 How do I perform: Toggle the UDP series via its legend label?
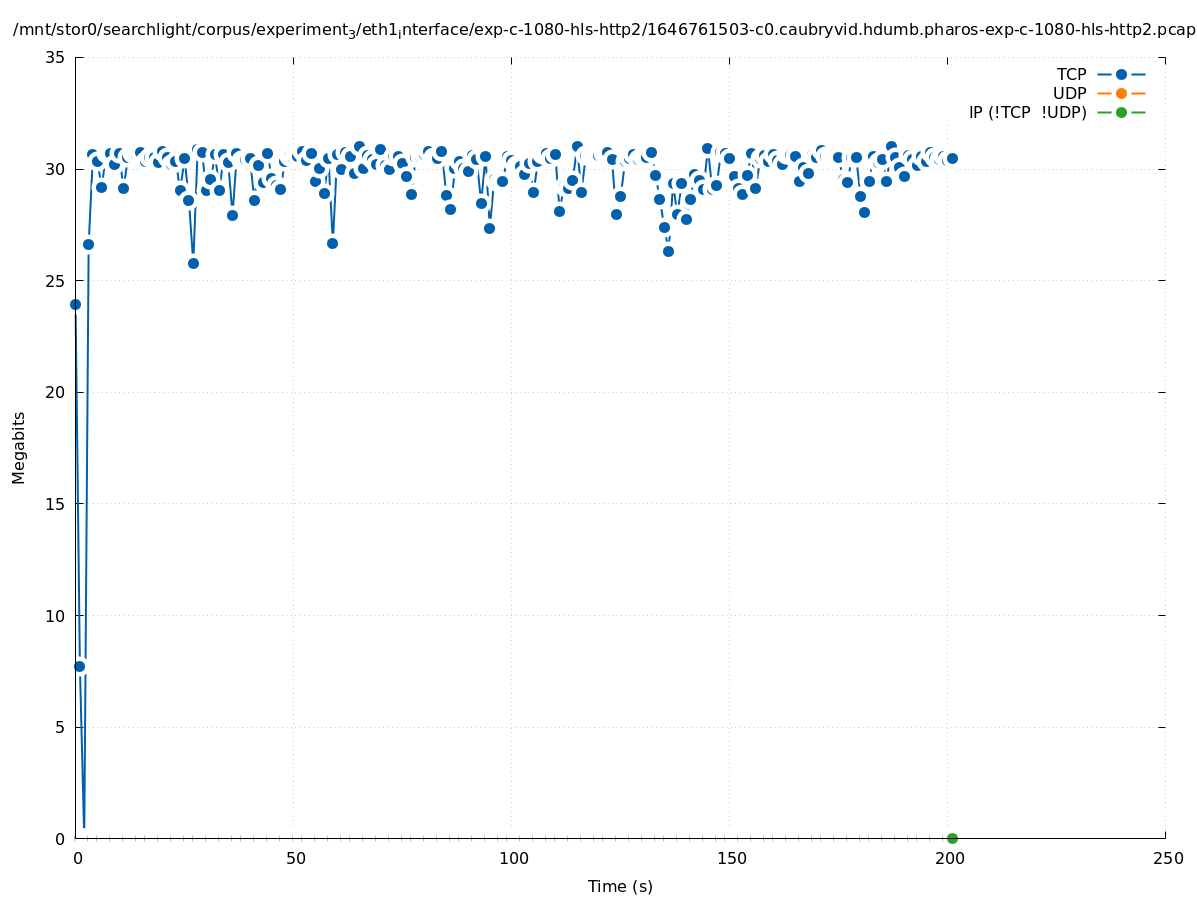click(1069, 93)
